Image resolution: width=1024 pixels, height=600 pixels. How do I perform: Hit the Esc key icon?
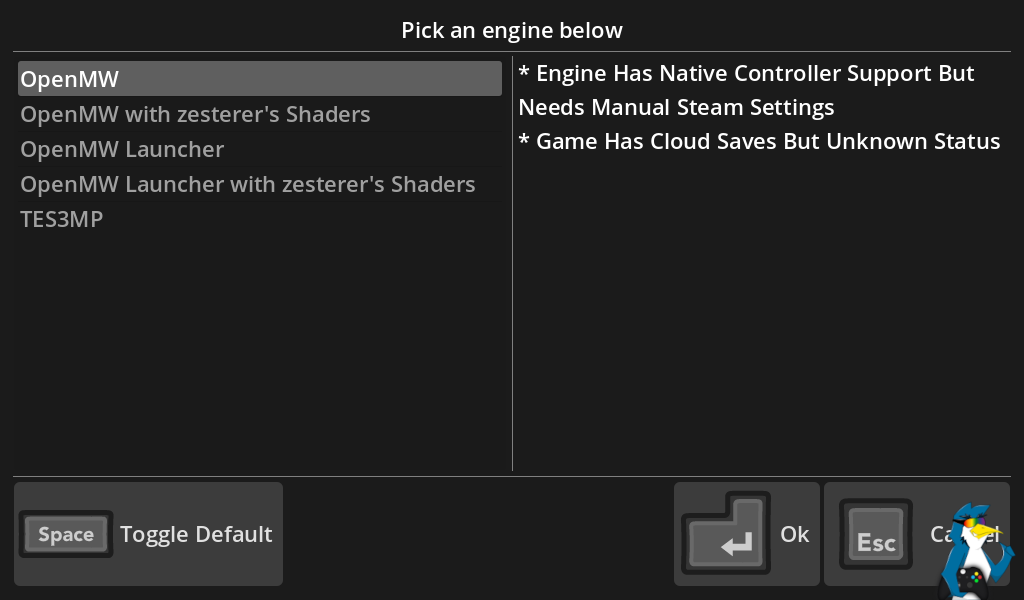875,536
